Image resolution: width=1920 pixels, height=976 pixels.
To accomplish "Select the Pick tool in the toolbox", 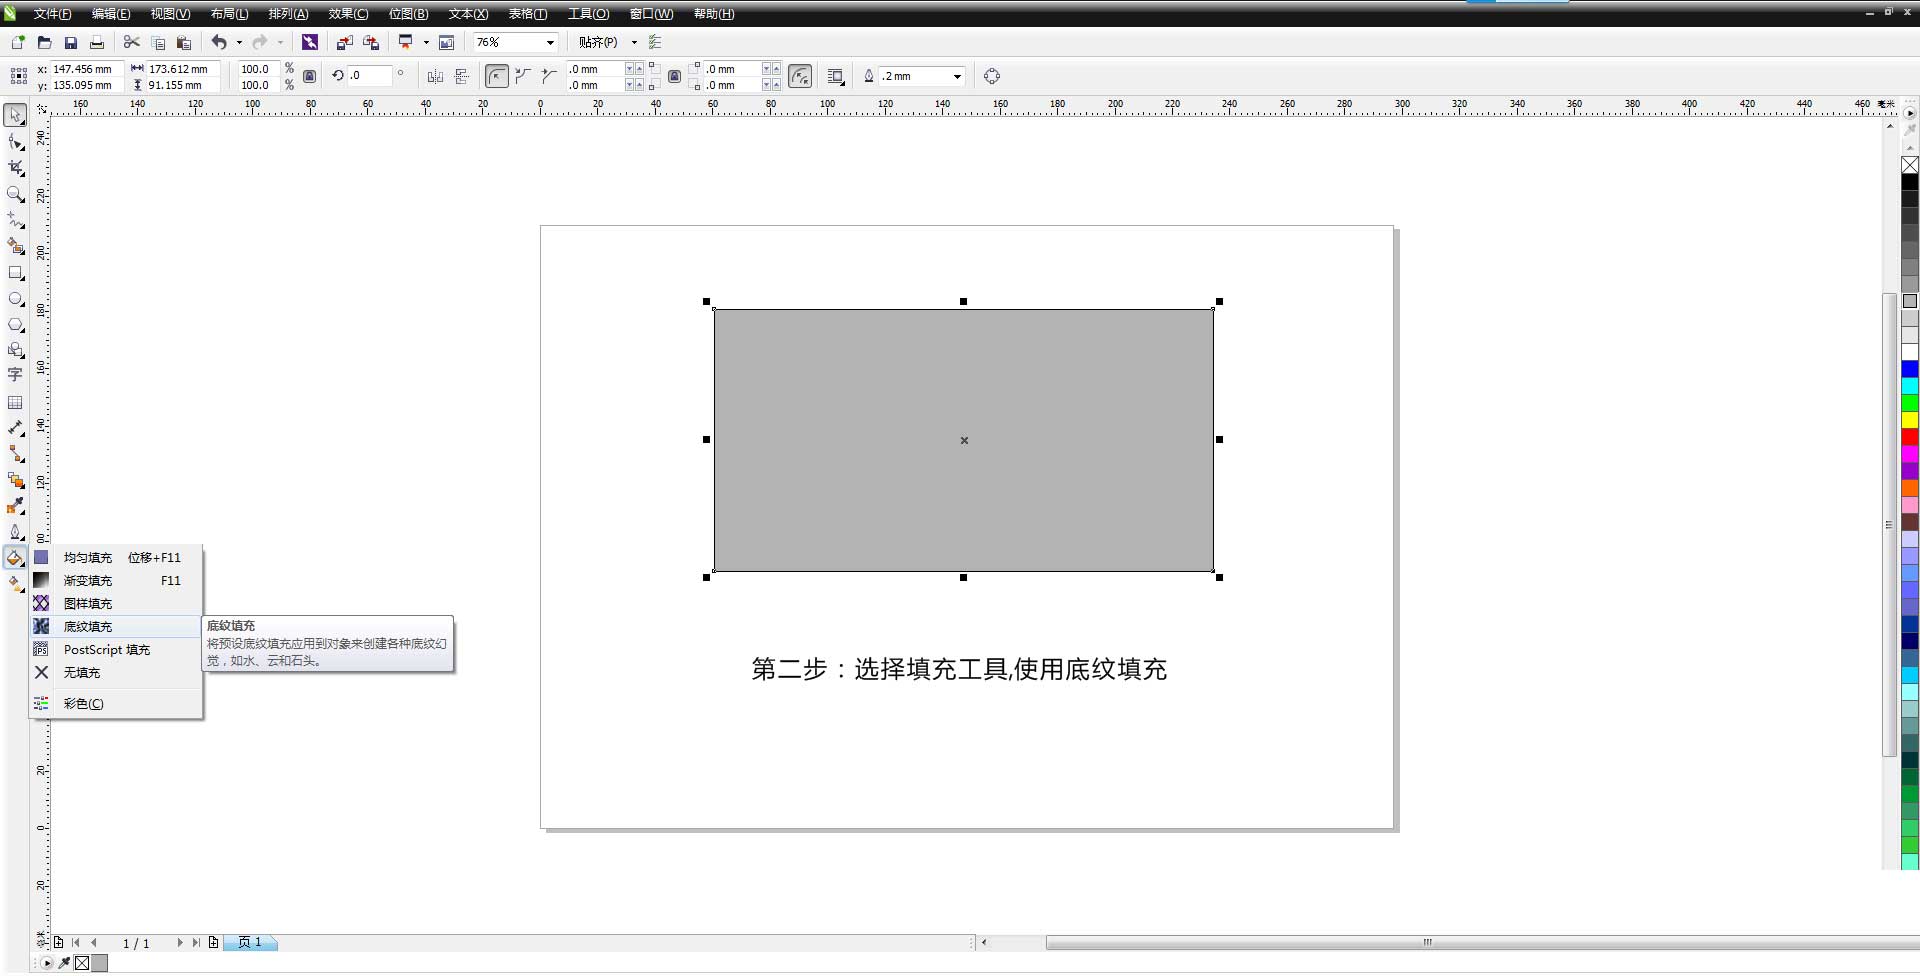I will tap(15, 115).
